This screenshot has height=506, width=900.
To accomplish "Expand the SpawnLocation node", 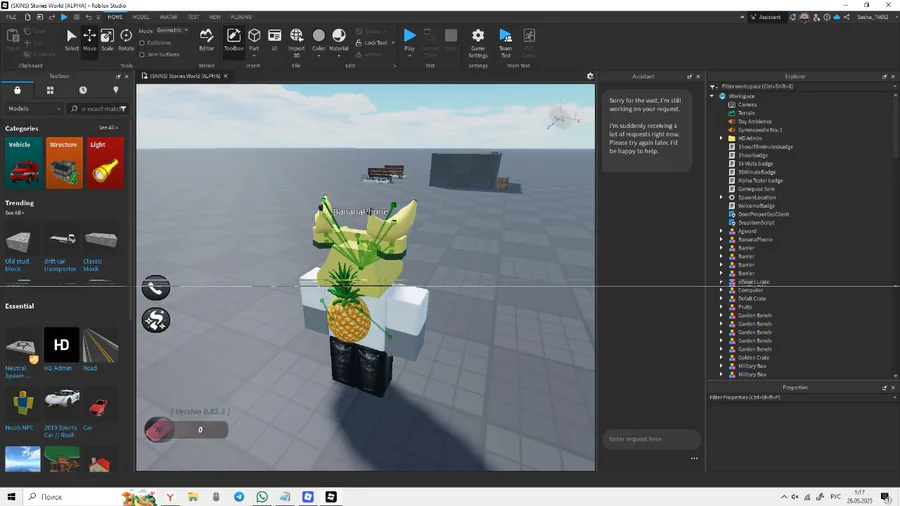I will coord(721,197).
